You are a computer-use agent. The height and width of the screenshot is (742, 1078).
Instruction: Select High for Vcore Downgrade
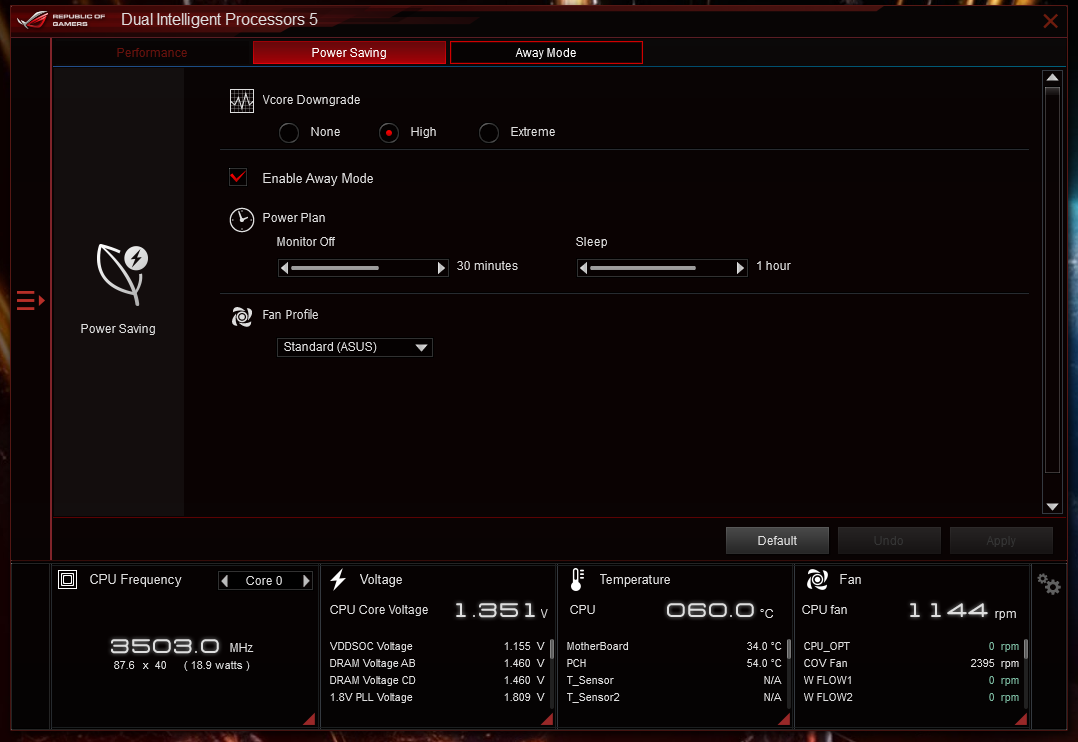pos(389,132)
